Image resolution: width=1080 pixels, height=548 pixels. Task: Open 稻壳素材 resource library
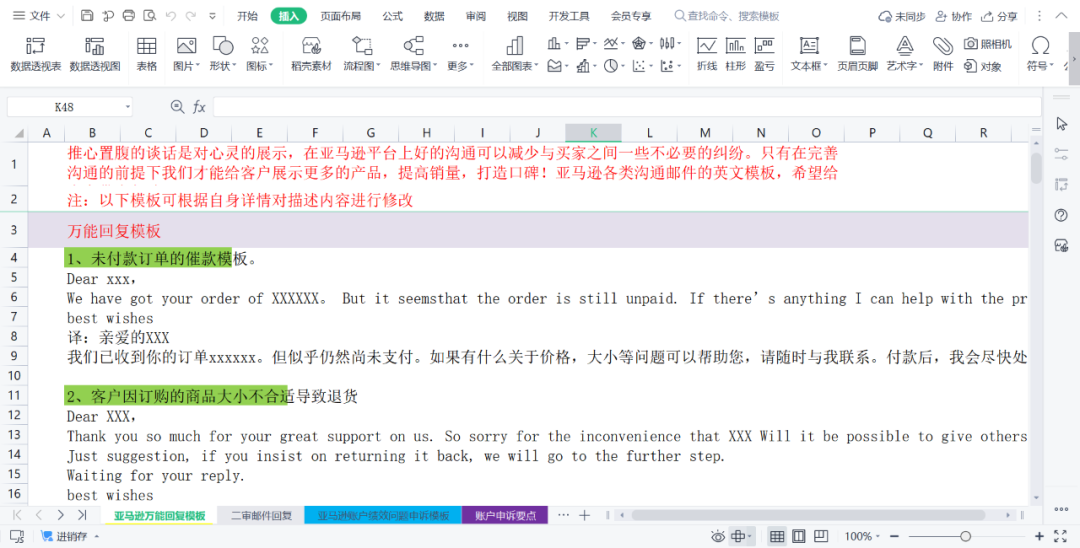[311, 54]
